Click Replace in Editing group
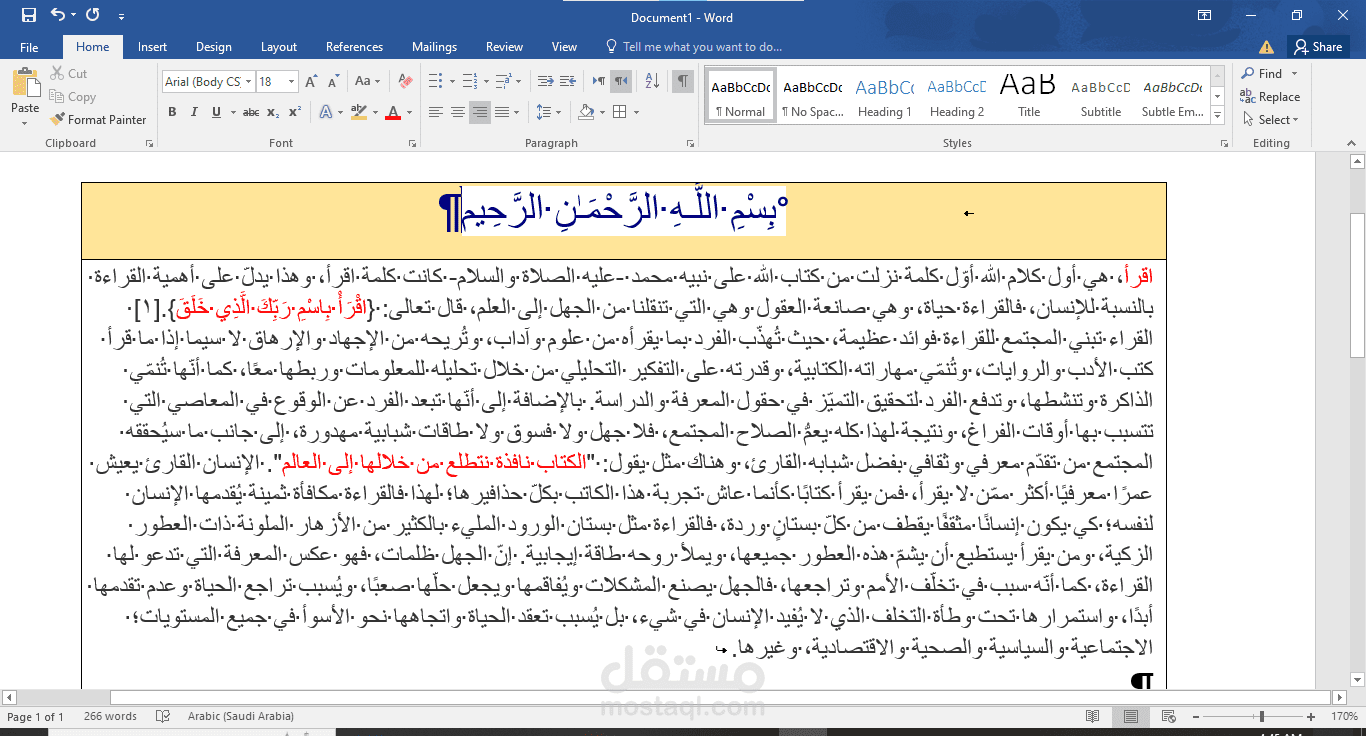Image resolution: width=1366 pixels, height=736 pixels. (x=1270, y=97)
